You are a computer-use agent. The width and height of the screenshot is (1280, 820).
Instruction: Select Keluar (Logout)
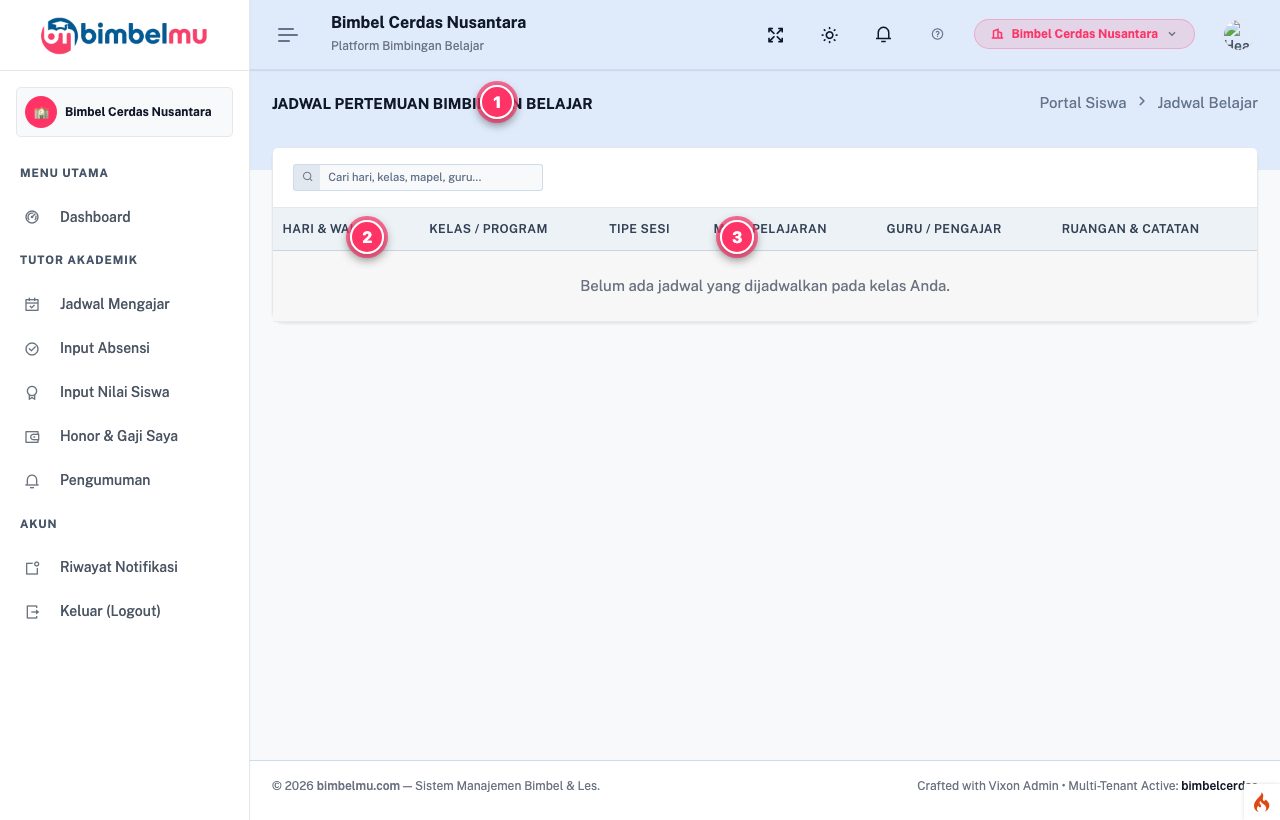[110, 611]
